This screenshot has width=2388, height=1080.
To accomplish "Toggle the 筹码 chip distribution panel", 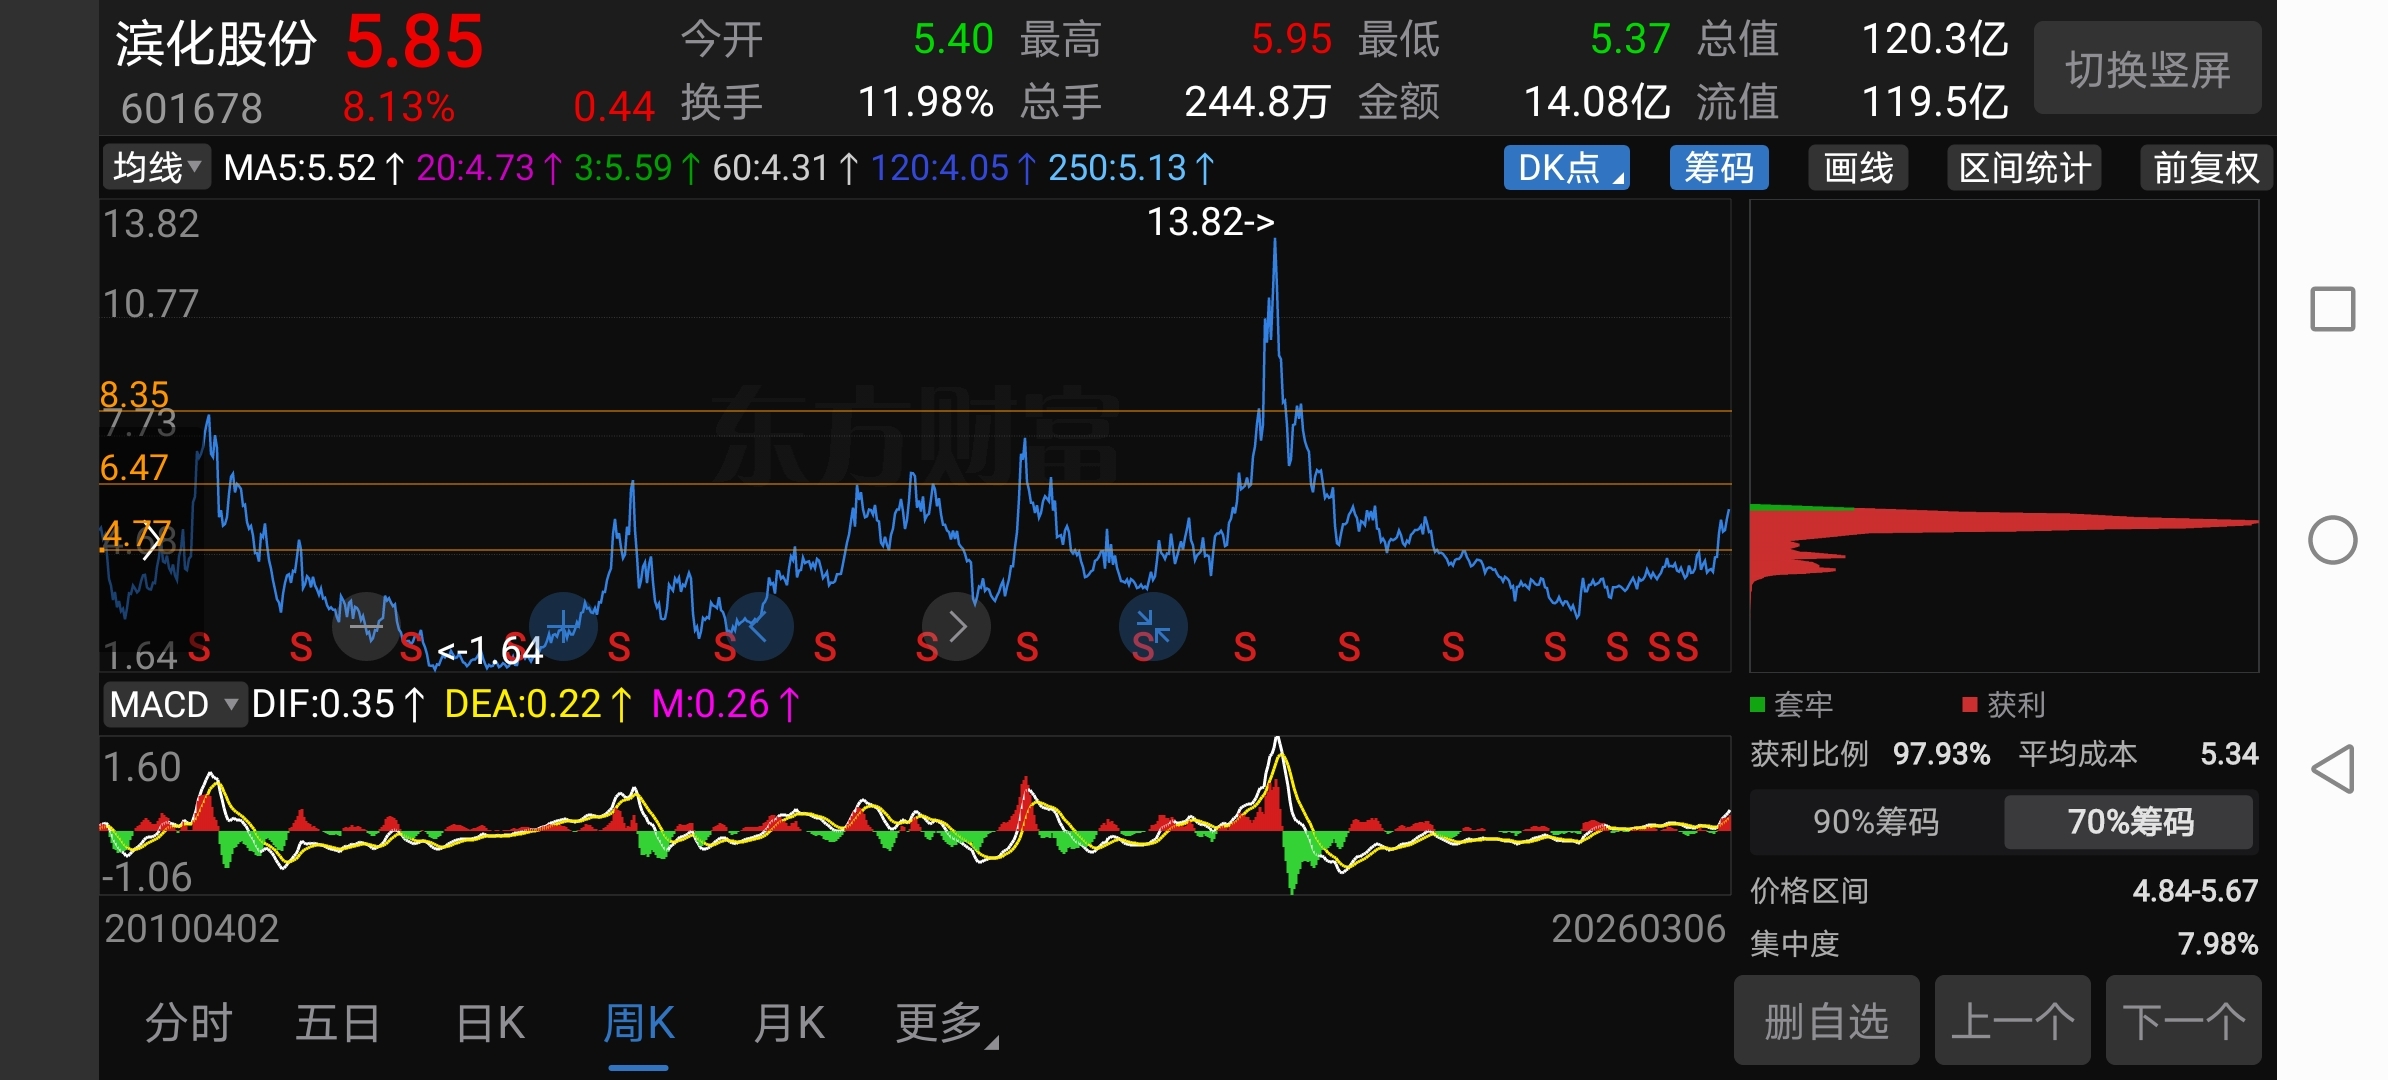I will coord(1718,168).
